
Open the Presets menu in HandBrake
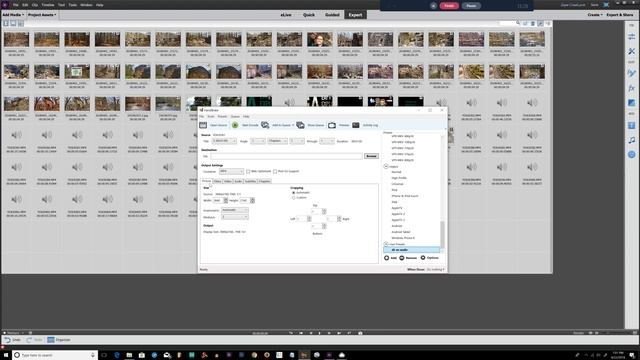click(x=222, y=116)
